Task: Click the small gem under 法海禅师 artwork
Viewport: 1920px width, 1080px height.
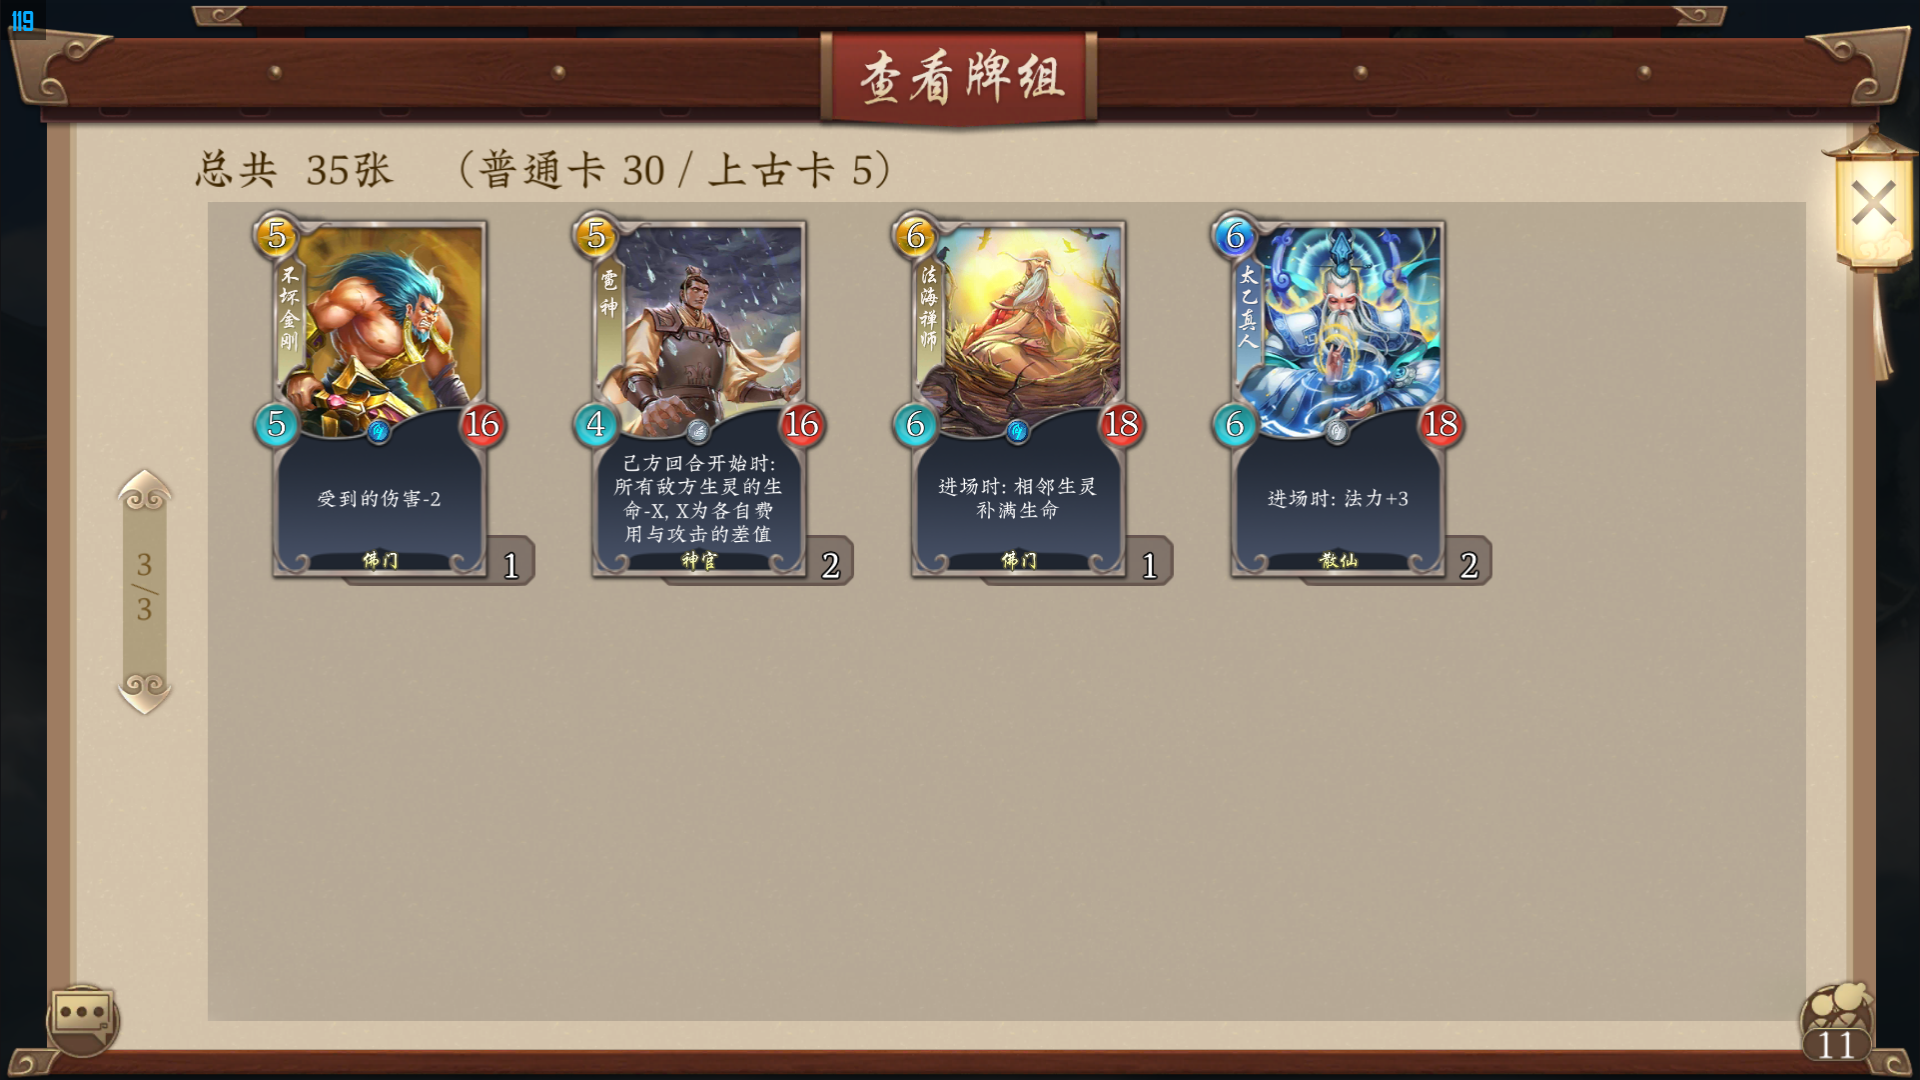Action: pyautogui.click(x=1018, y=432)
